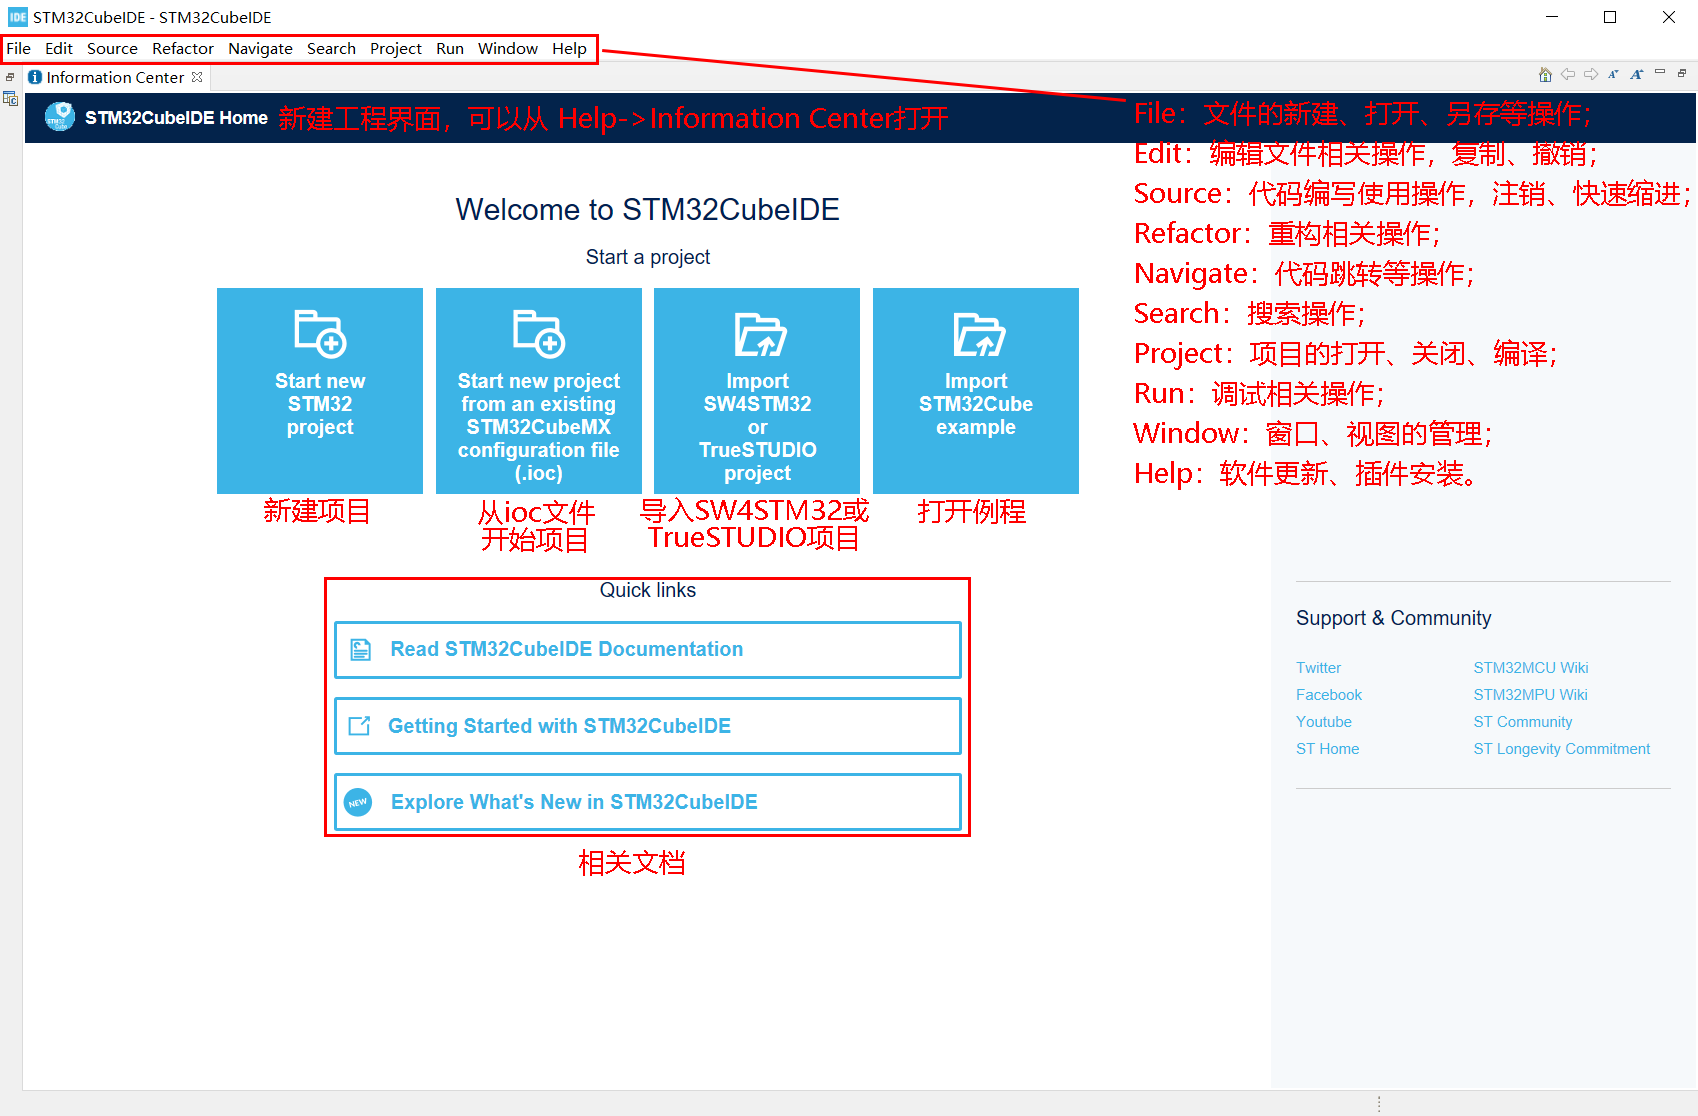This screenshot has width=1698, height=1116.
Task: Open the File menu
Action: click(18, 48)
